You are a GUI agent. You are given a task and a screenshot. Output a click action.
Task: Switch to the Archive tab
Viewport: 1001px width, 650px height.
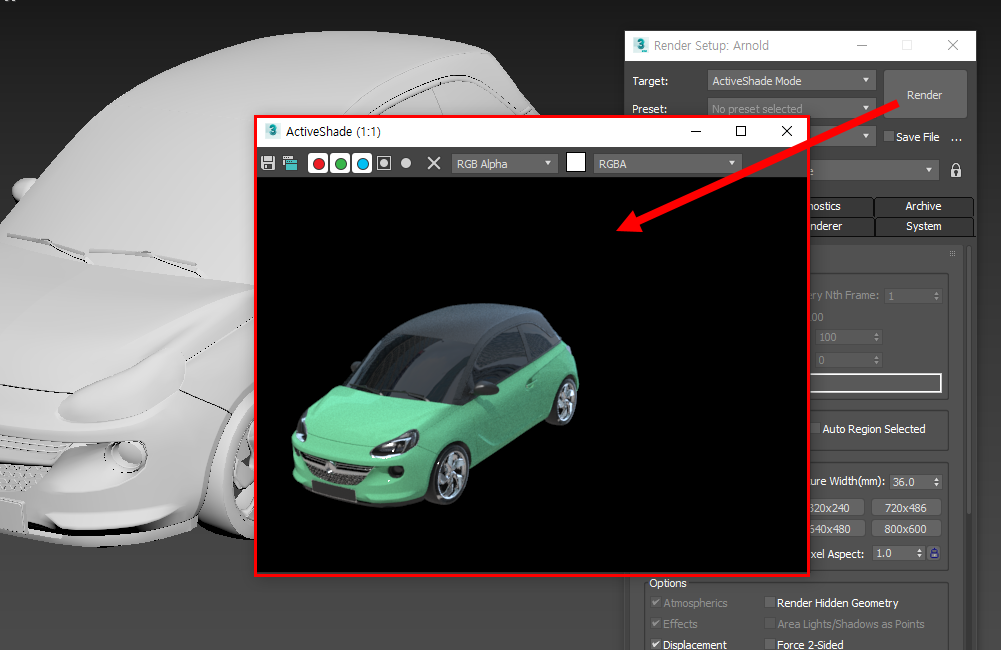click(x=923, y=206)
